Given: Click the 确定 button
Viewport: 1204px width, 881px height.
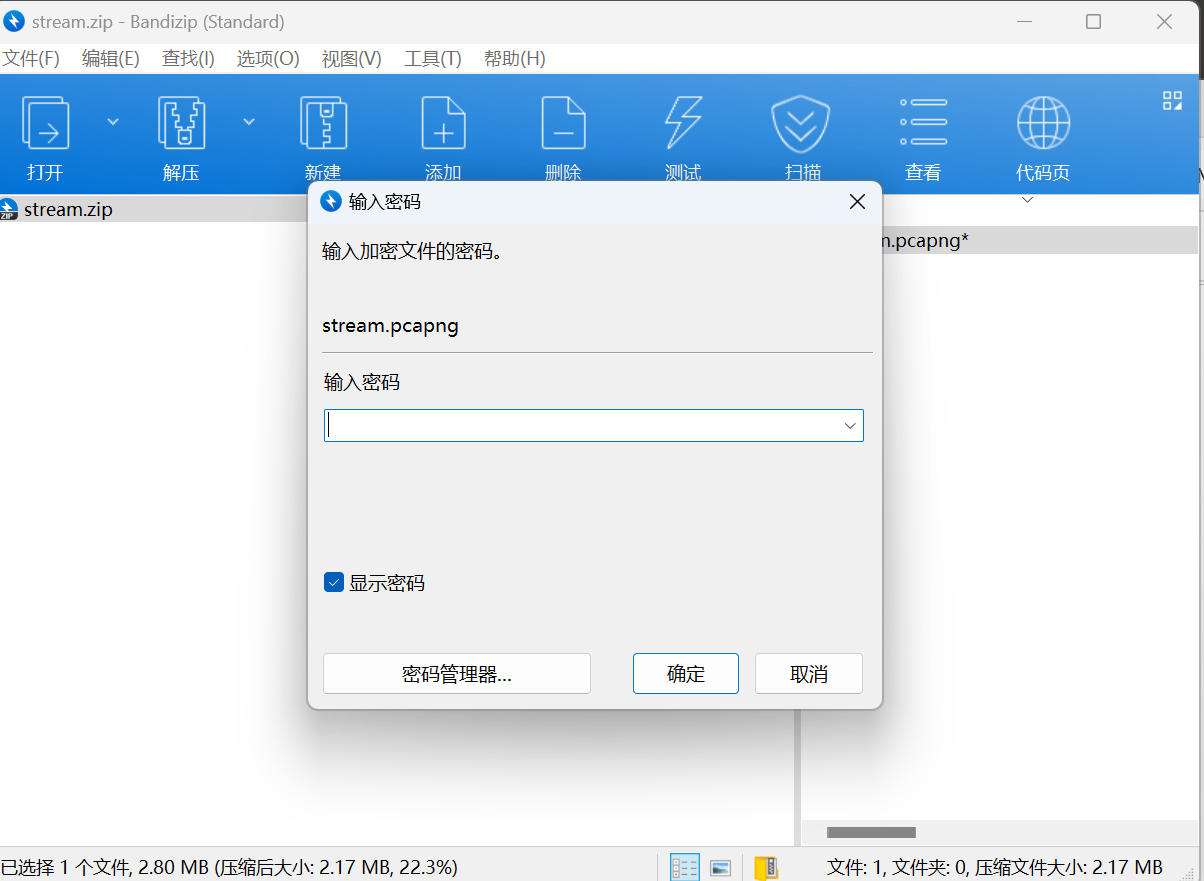Looking at the screenshot, I should [686, 674].
